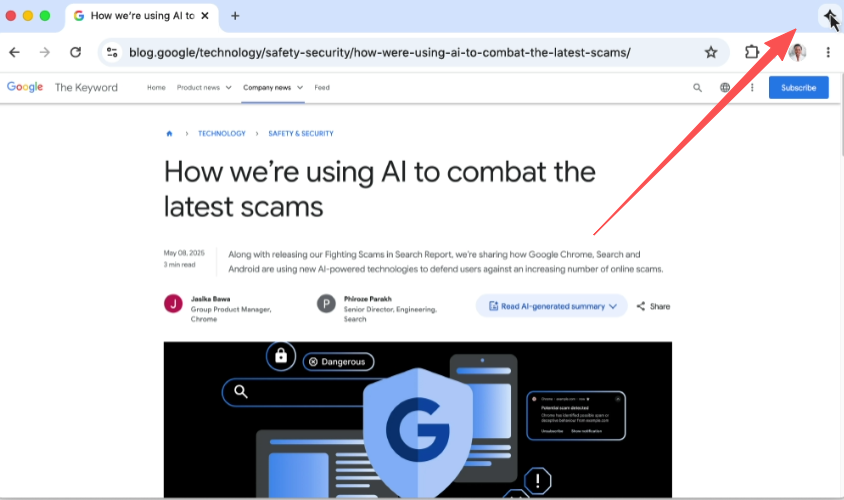The image size is (844, 500).
Task: Click the home breadcrumb icon
Action: (x=169, y=133)
